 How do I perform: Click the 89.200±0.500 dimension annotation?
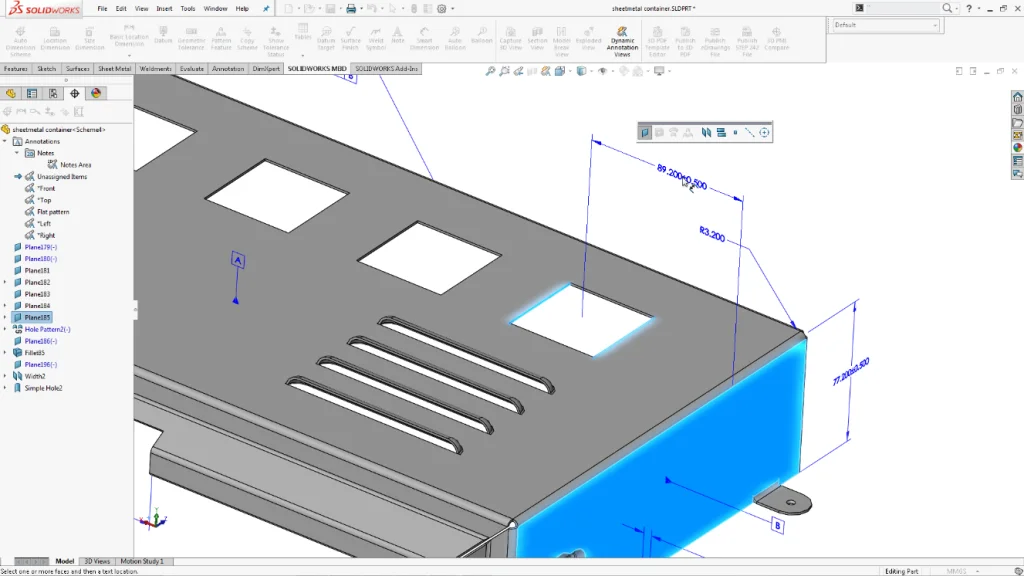(x=681, y=177)
